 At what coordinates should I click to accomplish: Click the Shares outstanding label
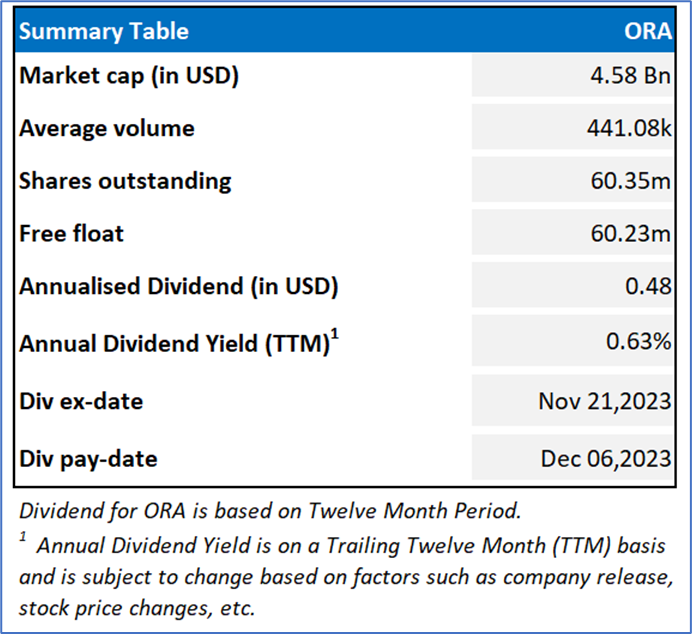(125, 181)
